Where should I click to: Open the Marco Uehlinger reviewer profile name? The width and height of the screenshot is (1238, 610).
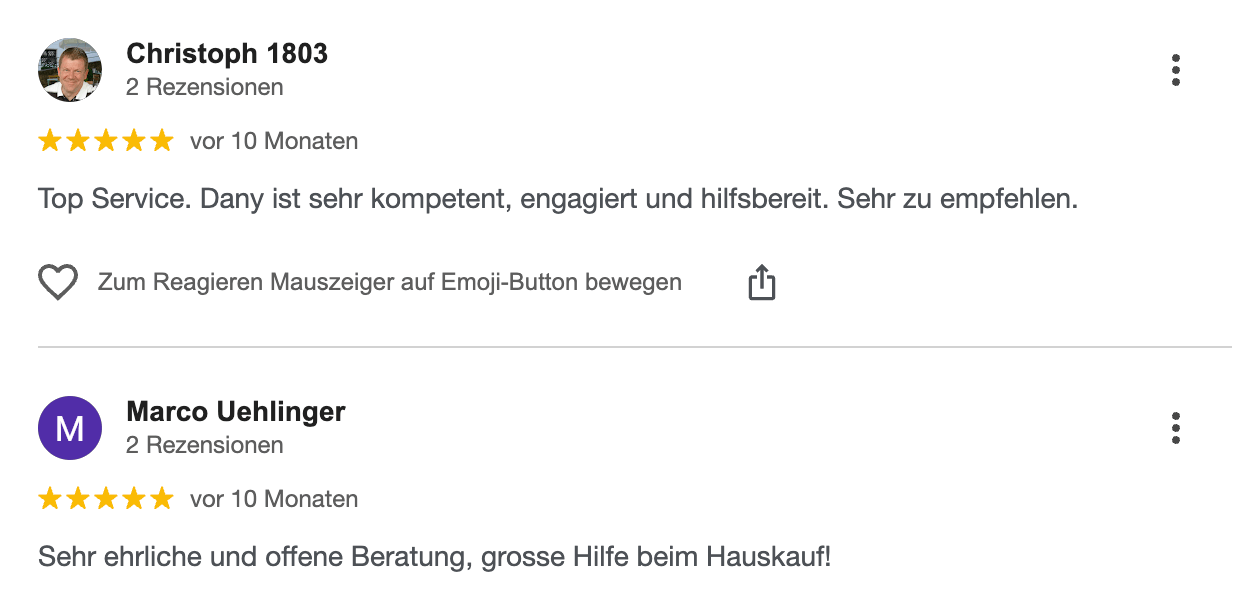tap(236, 411)
